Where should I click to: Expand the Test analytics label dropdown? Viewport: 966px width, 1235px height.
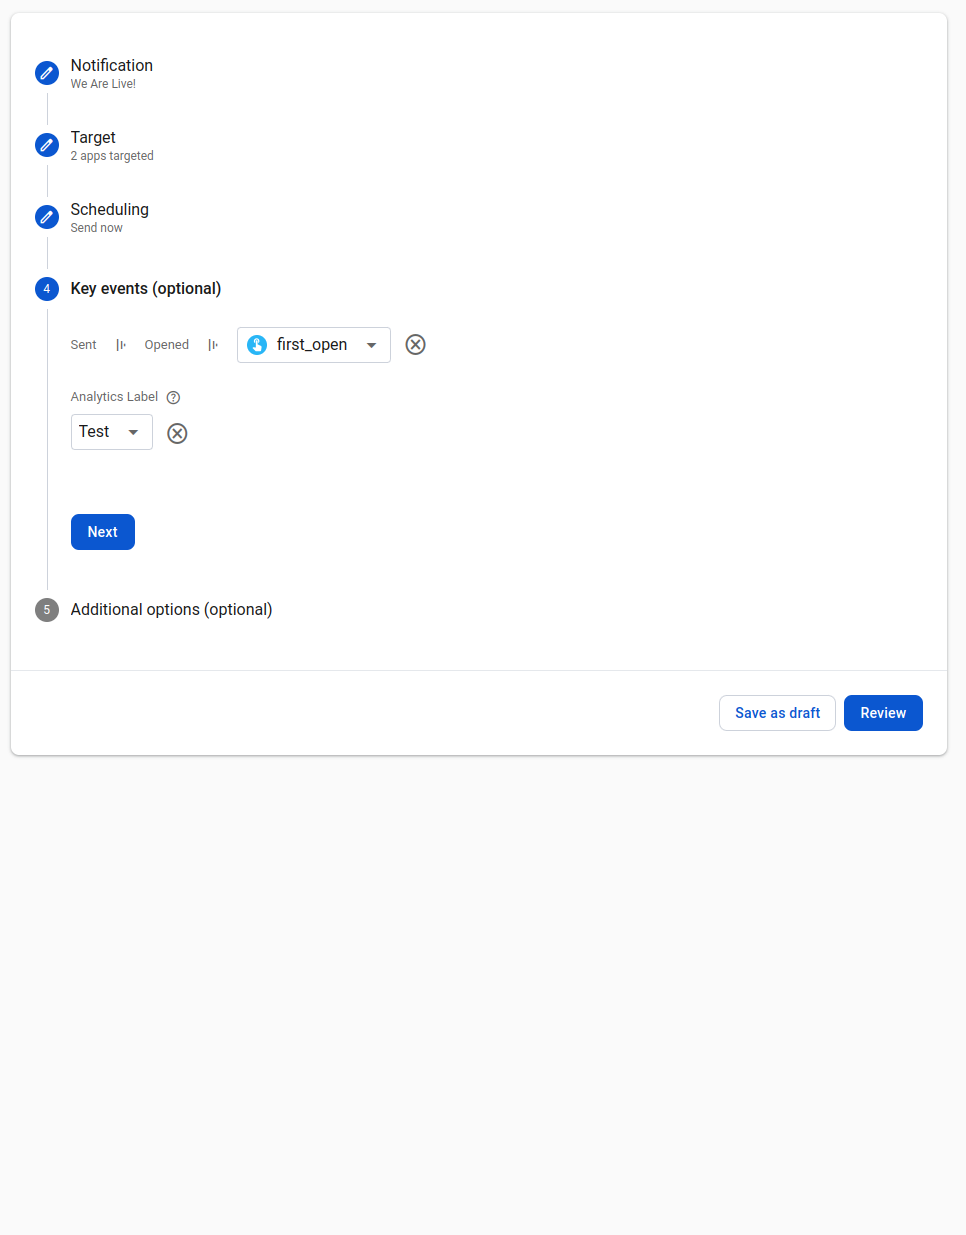[133, 432]
